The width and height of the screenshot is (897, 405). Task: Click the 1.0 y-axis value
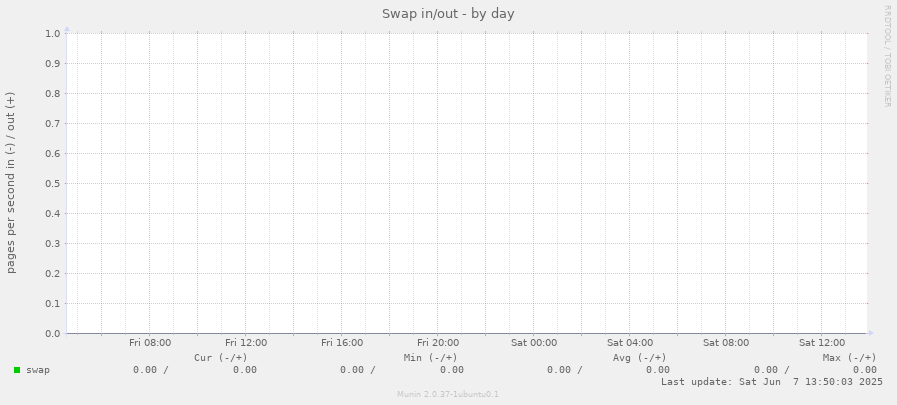(53, 33)
